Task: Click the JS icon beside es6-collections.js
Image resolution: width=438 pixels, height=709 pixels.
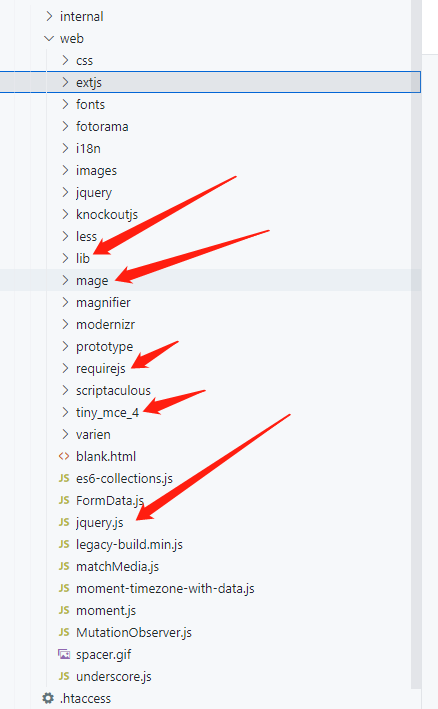Action: point(64,478)
